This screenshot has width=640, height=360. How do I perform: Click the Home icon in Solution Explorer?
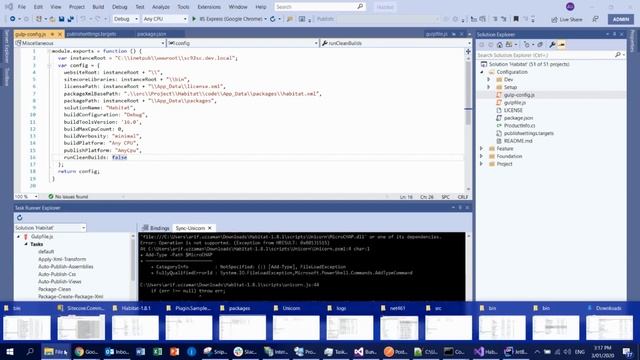point(500,44)
